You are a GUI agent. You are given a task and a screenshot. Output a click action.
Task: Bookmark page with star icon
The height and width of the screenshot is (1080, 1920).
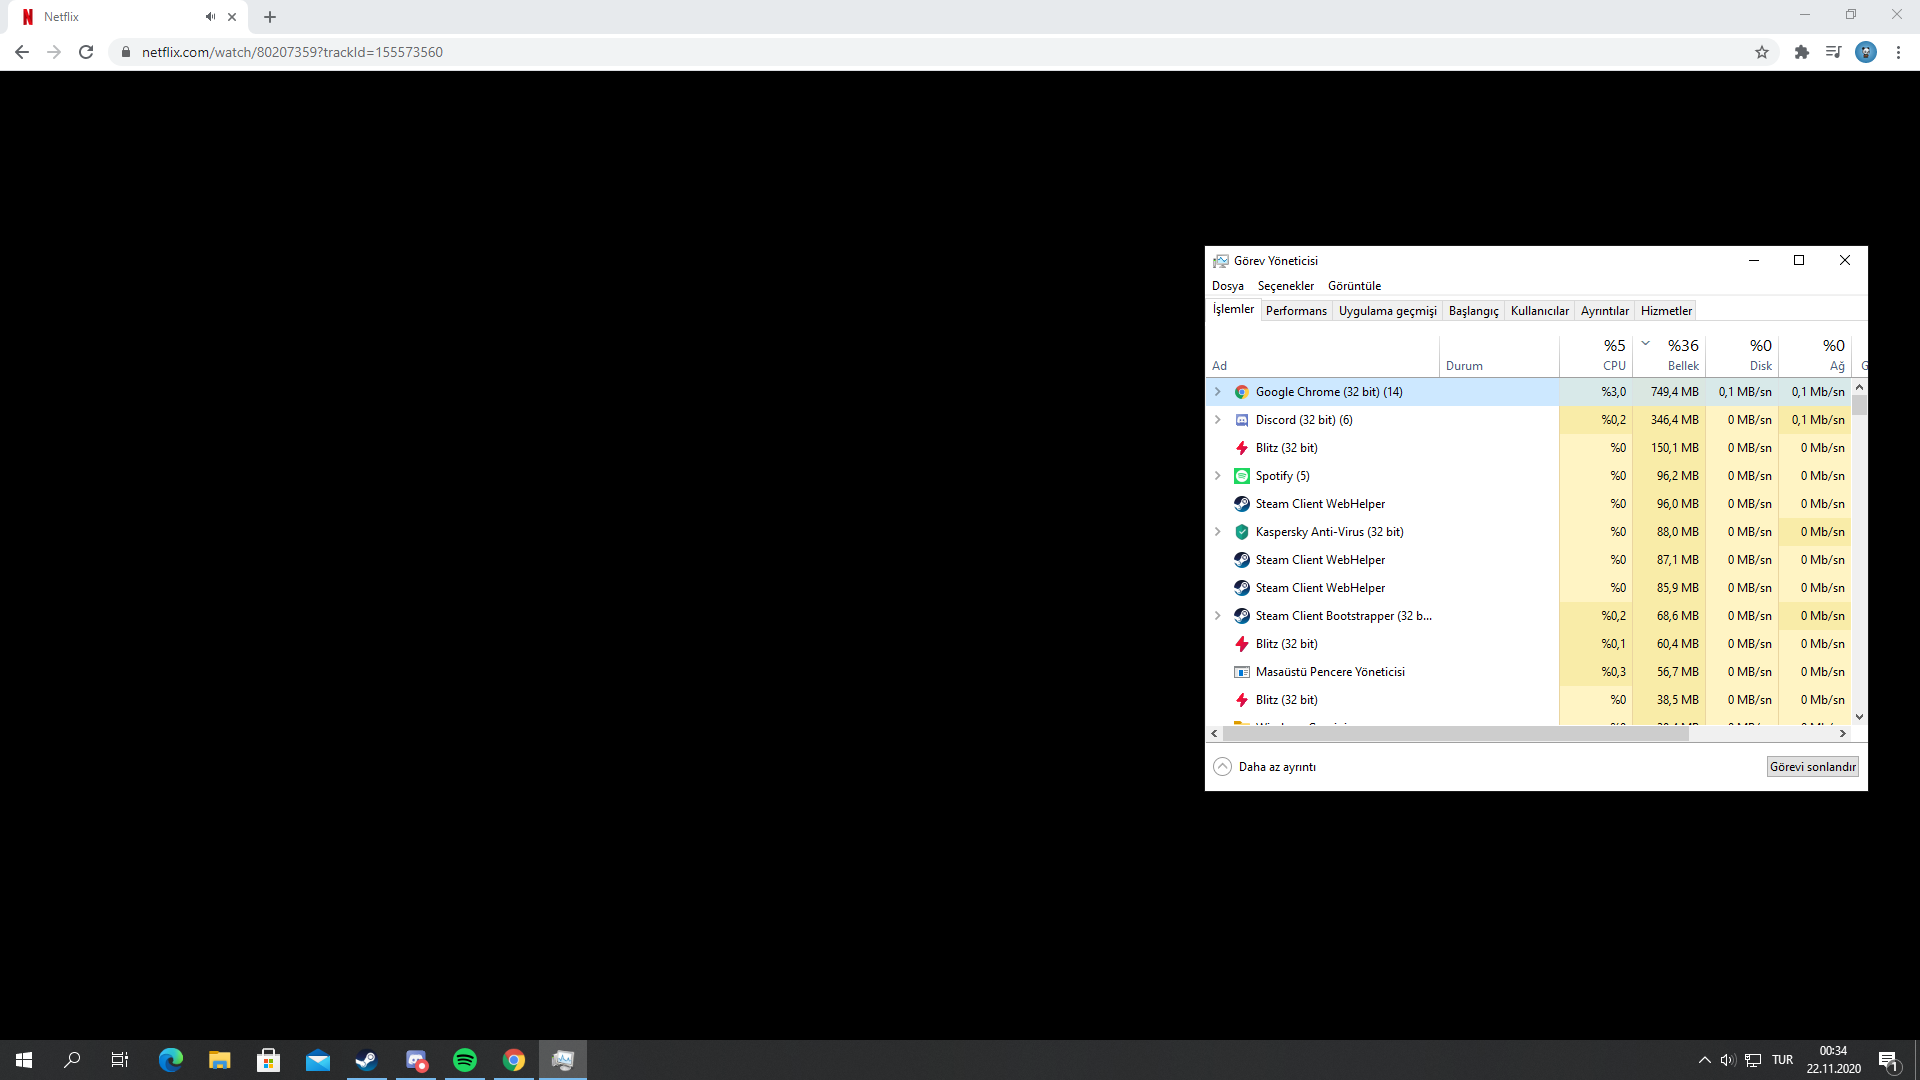pyautogui.click(x=1762, y=52)
